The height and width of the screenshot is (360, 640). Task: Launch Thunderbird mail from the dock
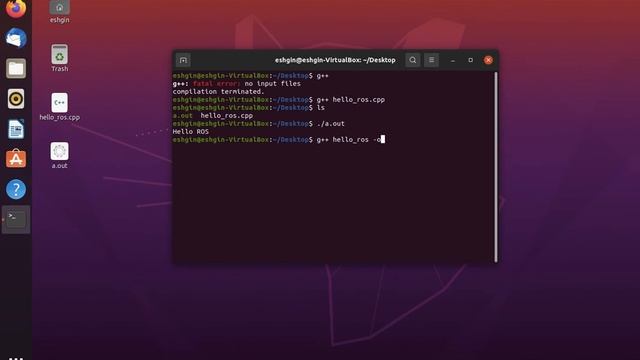16,38
